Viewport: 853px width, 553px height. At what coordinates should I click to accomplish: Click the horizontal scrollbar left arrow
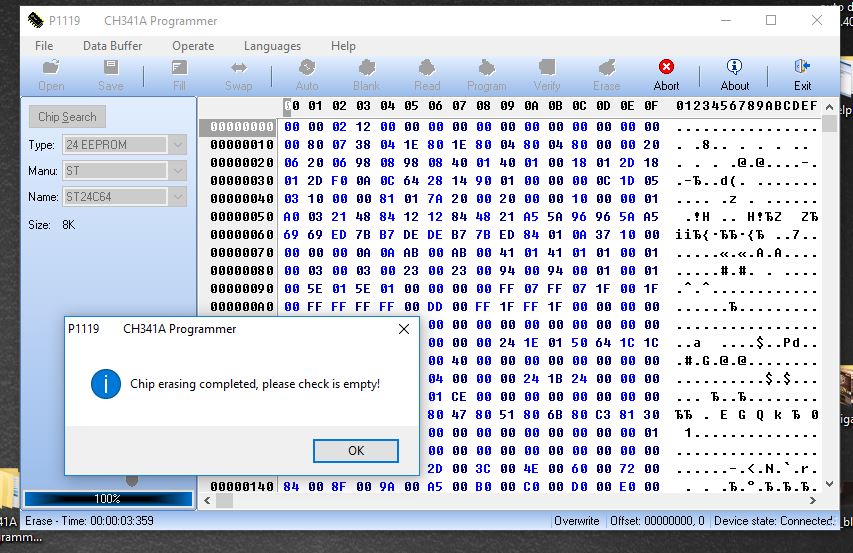pos(207,501)
